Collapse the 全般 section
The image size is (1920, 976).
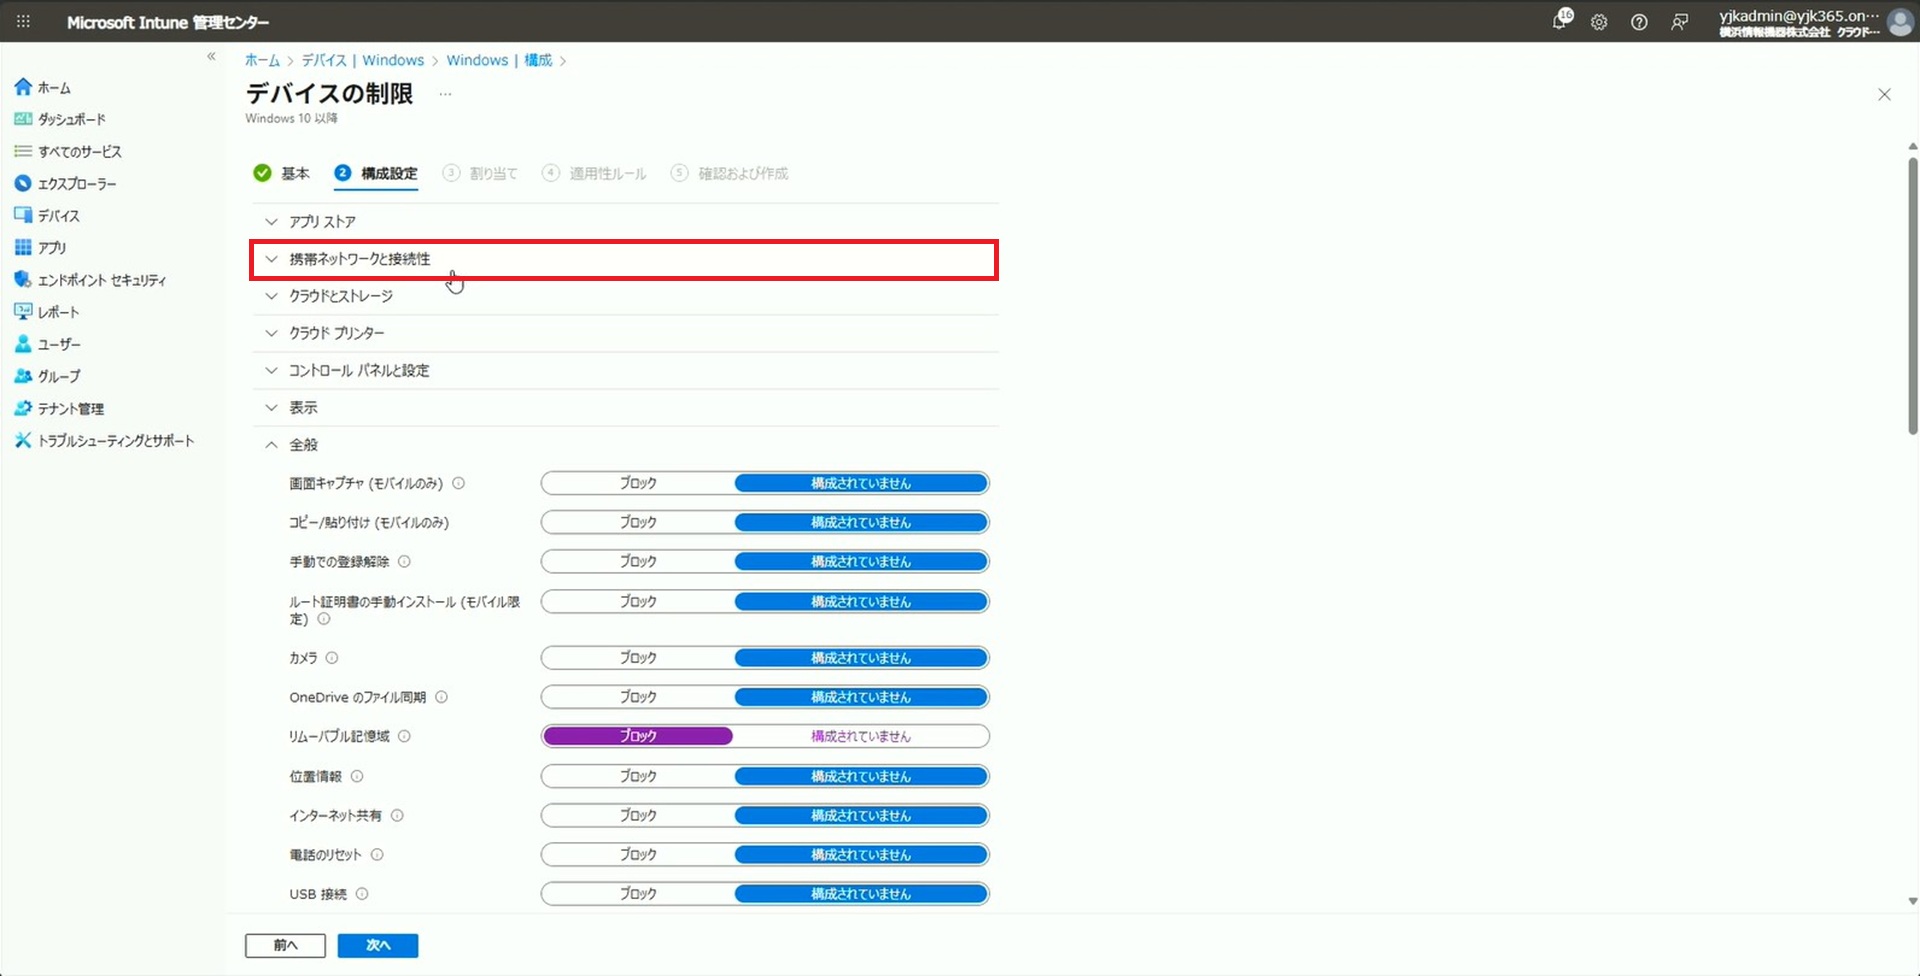[x=303, y=445]
